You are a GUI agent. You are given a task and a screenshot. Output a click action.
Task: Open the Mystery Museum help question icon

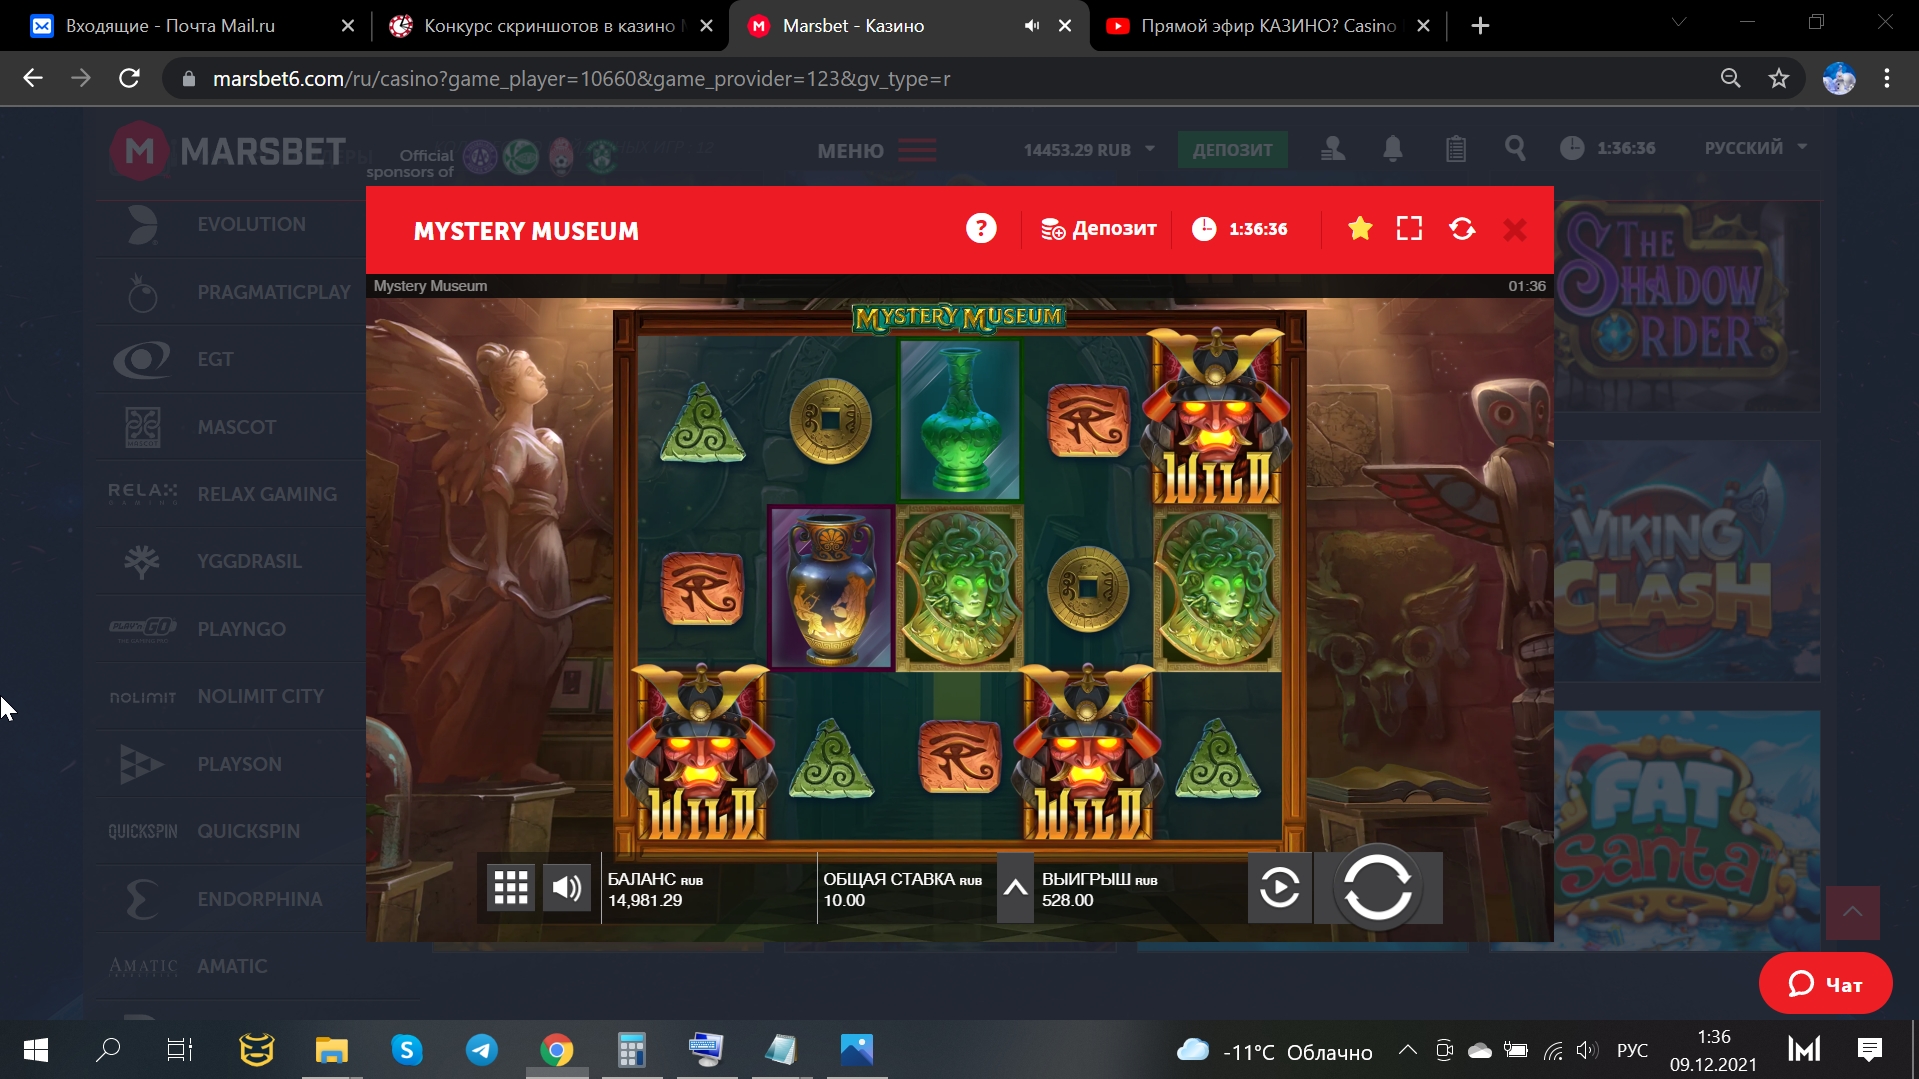click(981, 229)
